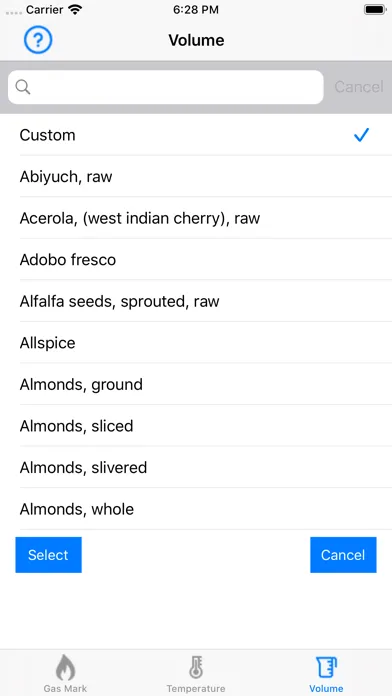The height and width of the screenshot is (696, 392).
Task: Tap the Wi-Fi icon in status bar
Action: pyautogui.click(x=76, y=10)
